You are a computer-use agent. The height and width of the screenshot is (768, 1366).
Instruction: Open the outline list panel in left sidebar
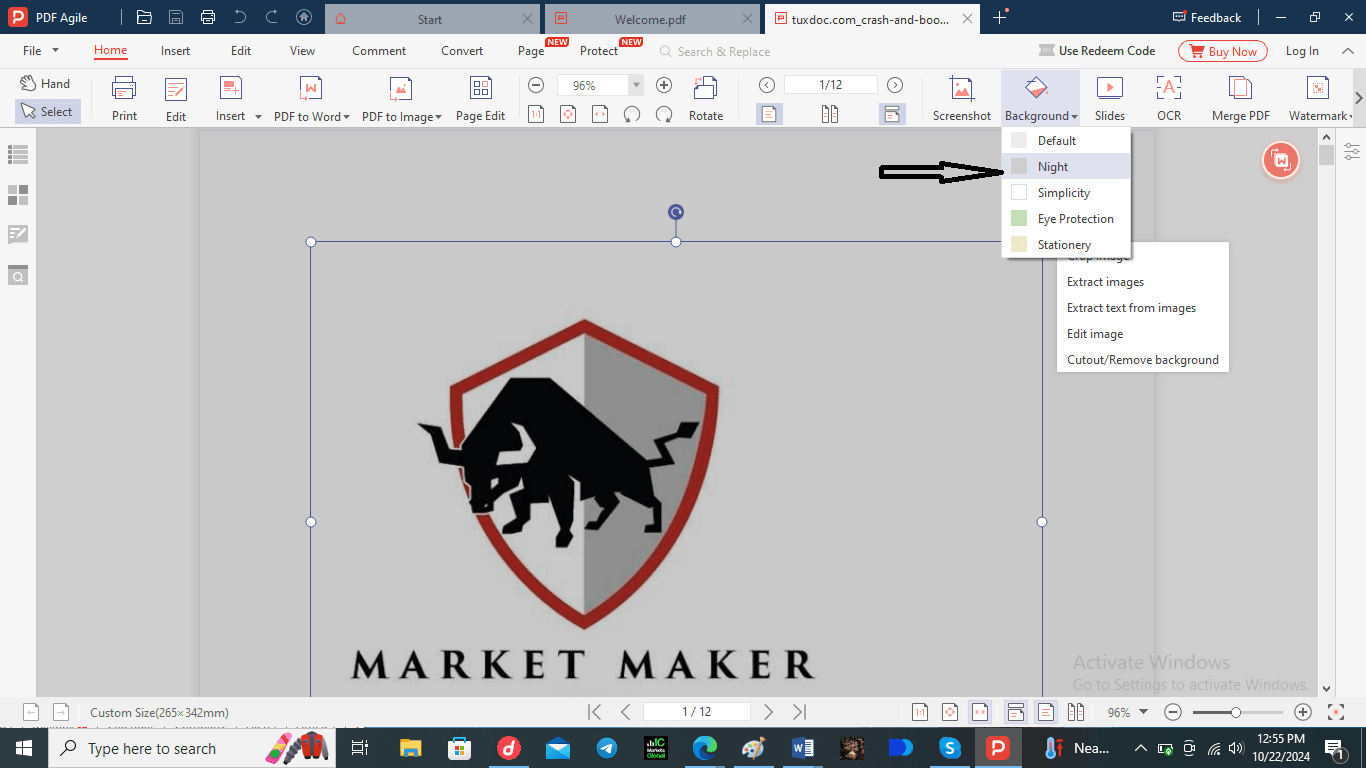18,154
